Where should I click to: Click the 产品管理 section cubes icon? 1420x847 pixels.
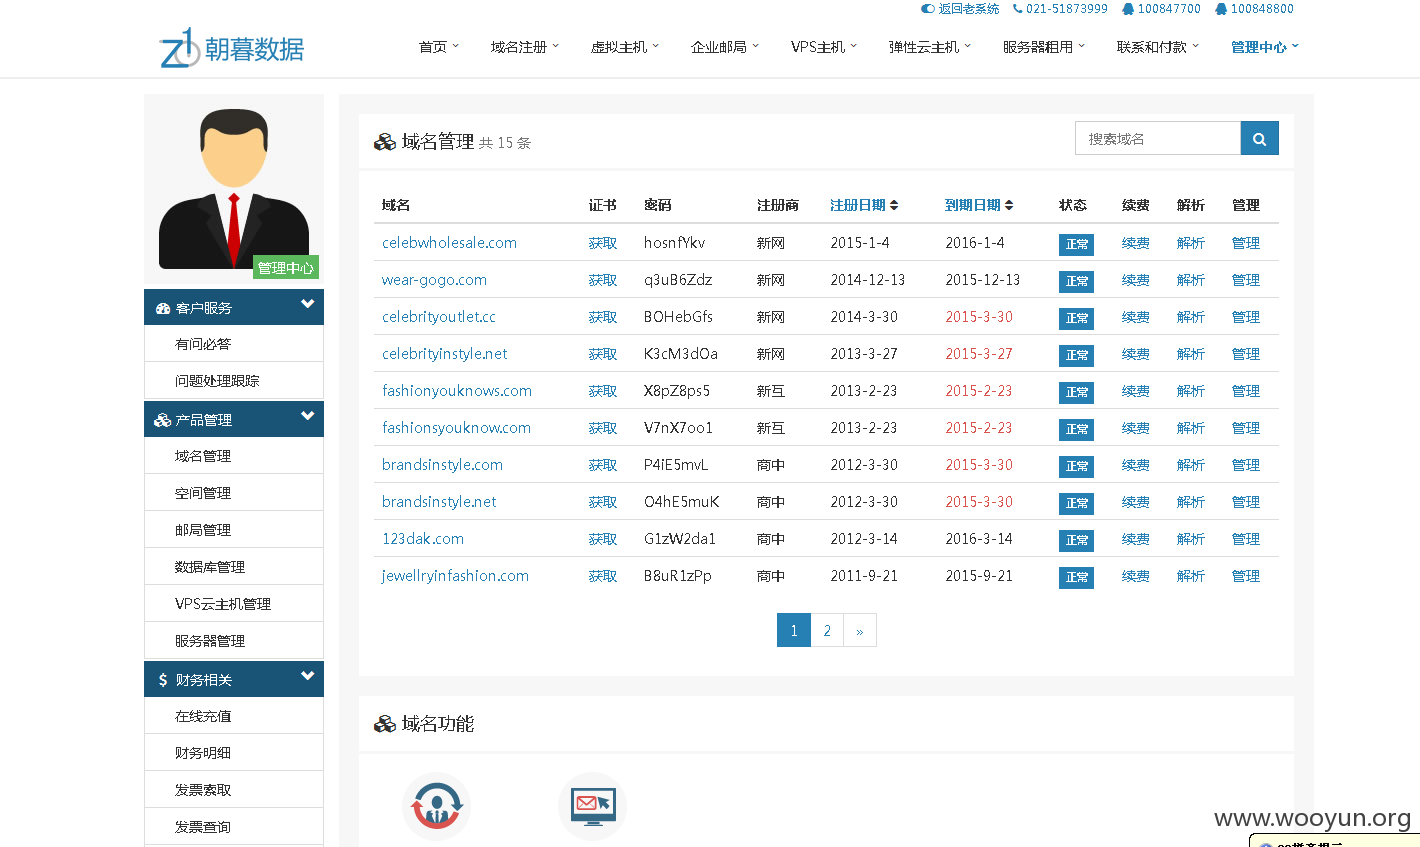pos(163,420)
